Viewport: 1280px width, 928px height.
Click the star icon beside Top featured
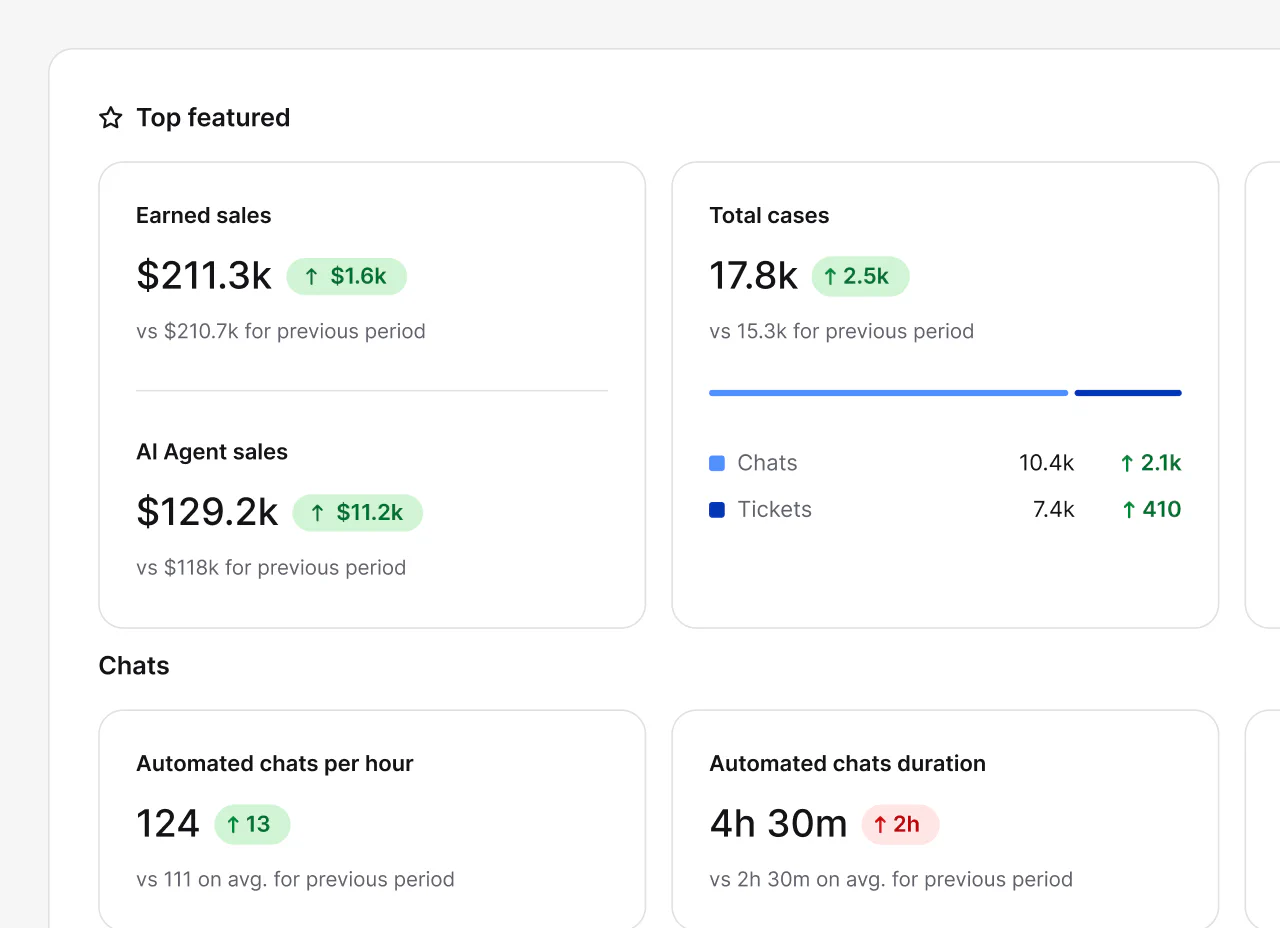click(x=110, y=118)
